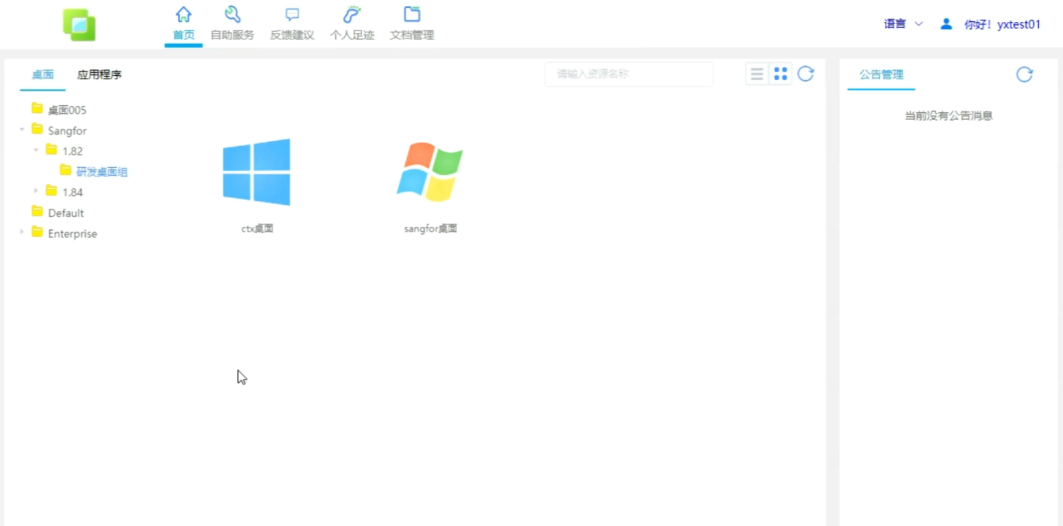Click the 文档管理 menu label
Viewport: 1063px width, 526px height.
(412, 35)
